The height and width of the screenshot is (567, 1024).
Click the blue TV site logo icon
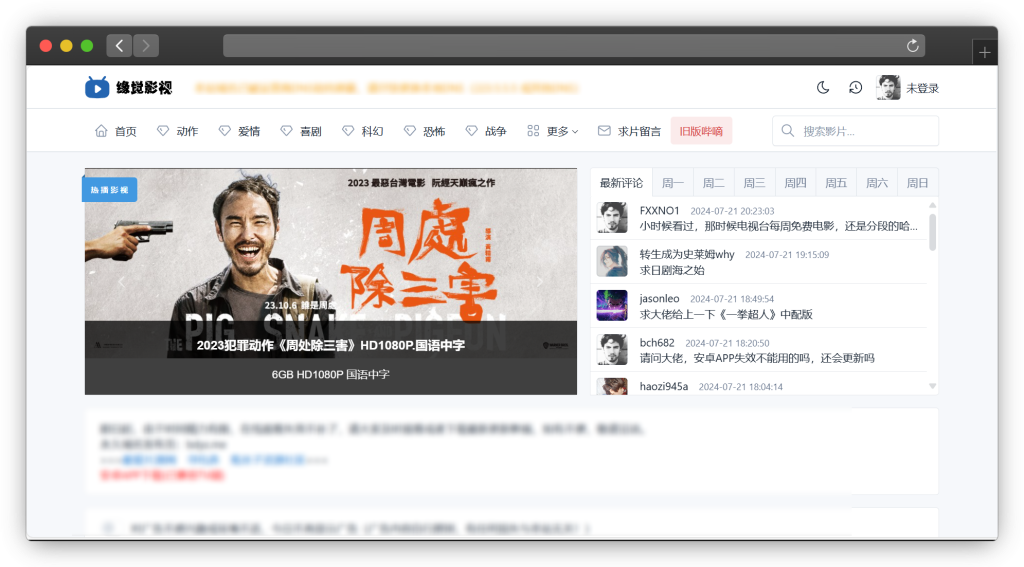(x=97, y=88)
